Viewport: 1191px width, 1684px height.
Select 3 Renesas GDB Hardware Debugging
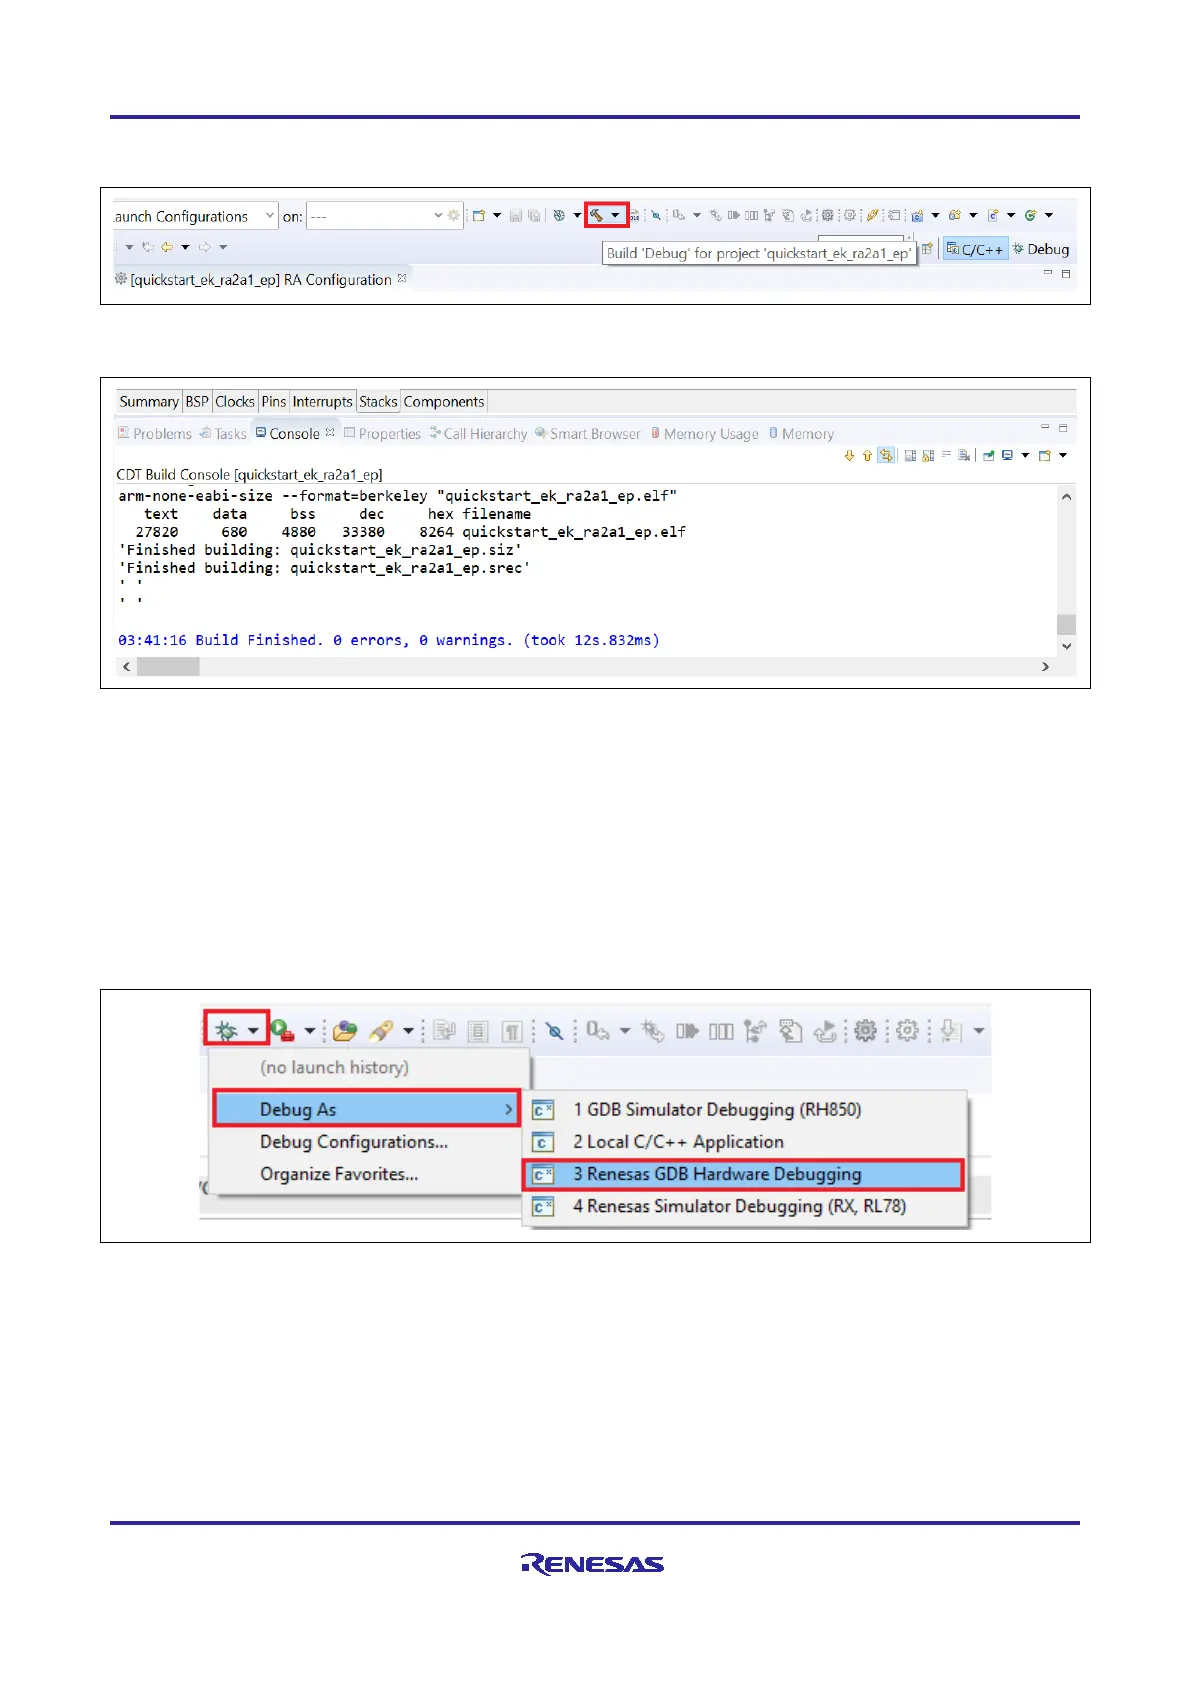[x=745, y=1174]
